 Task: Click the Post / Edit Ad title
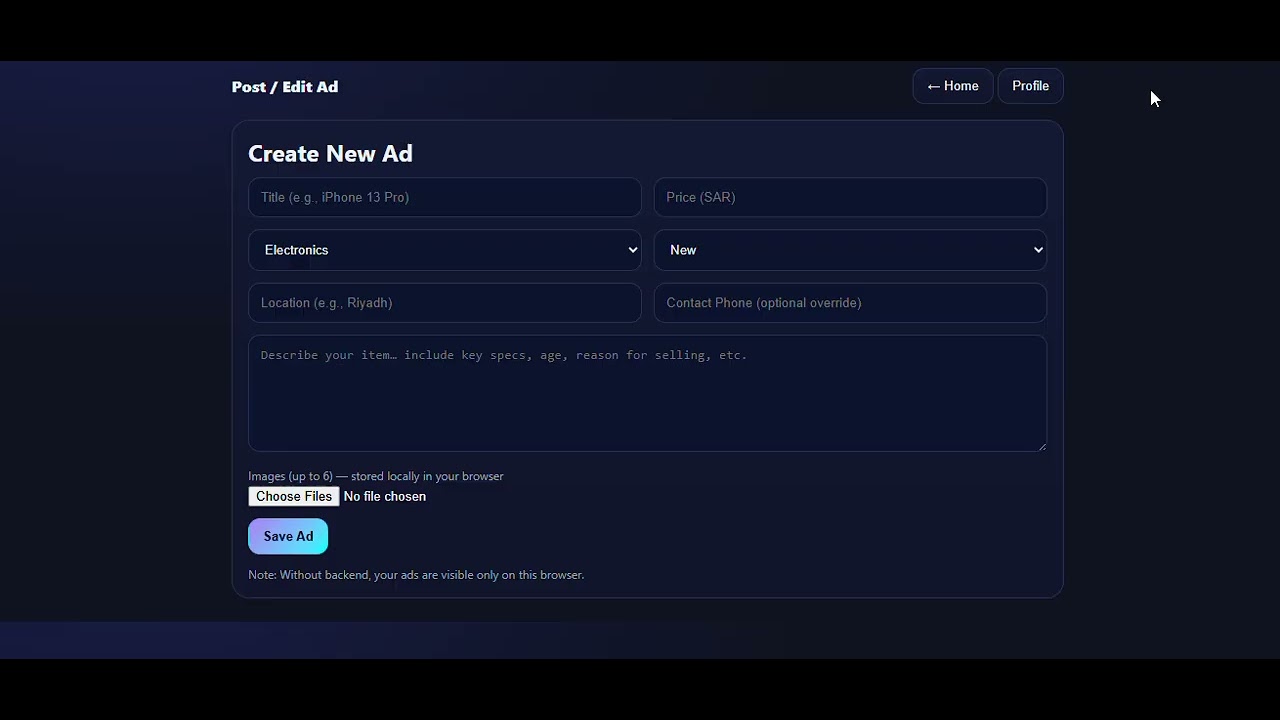tap(285, 87)
